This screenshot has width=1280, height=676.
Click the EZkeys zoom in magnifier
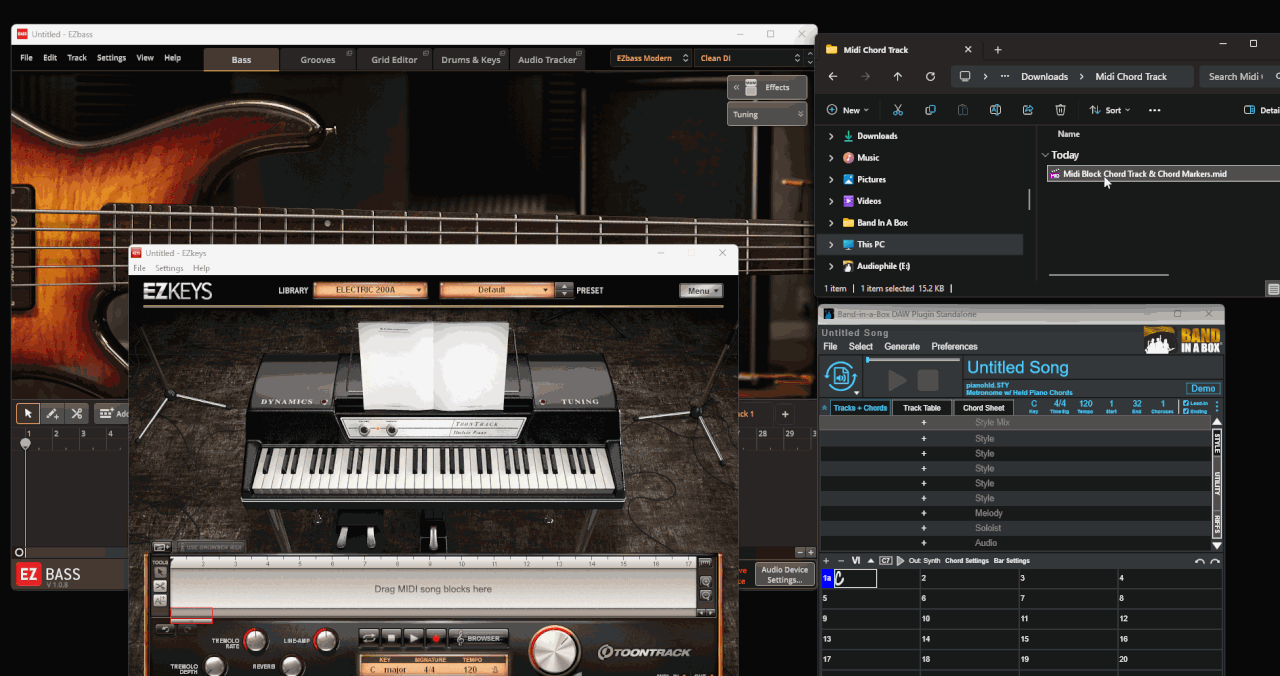point(706,580)
